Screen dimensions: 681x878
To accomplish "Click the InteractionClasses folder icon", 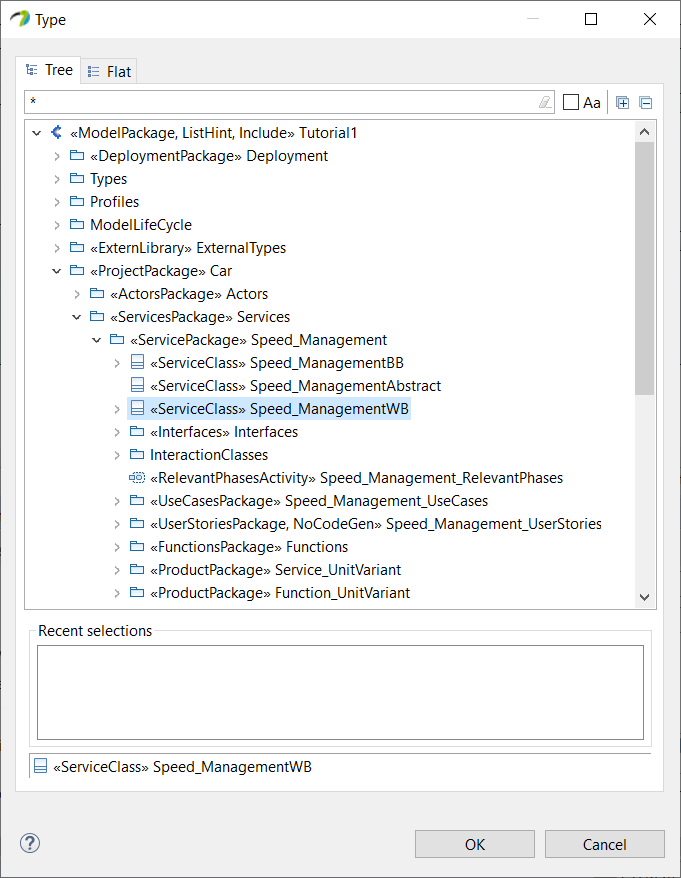I will point(137,454).
